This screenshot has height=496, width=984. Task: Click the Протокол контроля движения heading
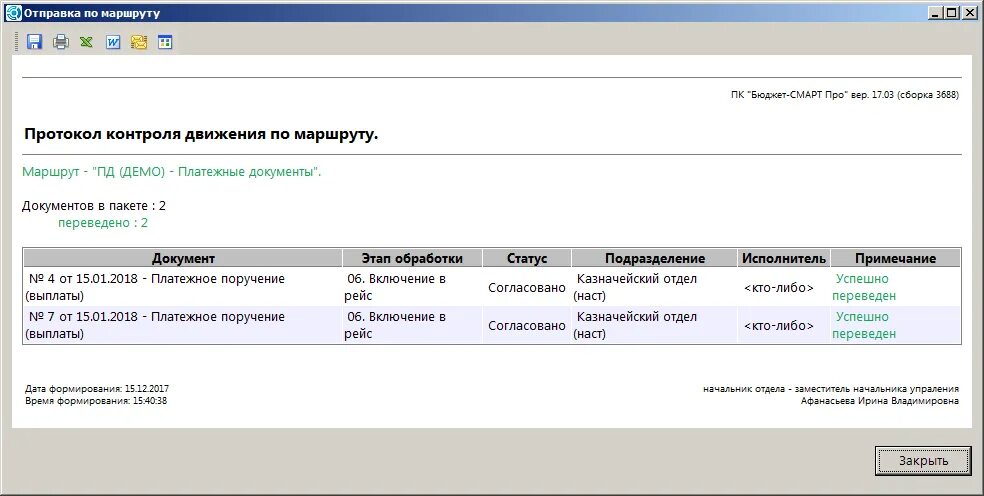click(201, 134)
